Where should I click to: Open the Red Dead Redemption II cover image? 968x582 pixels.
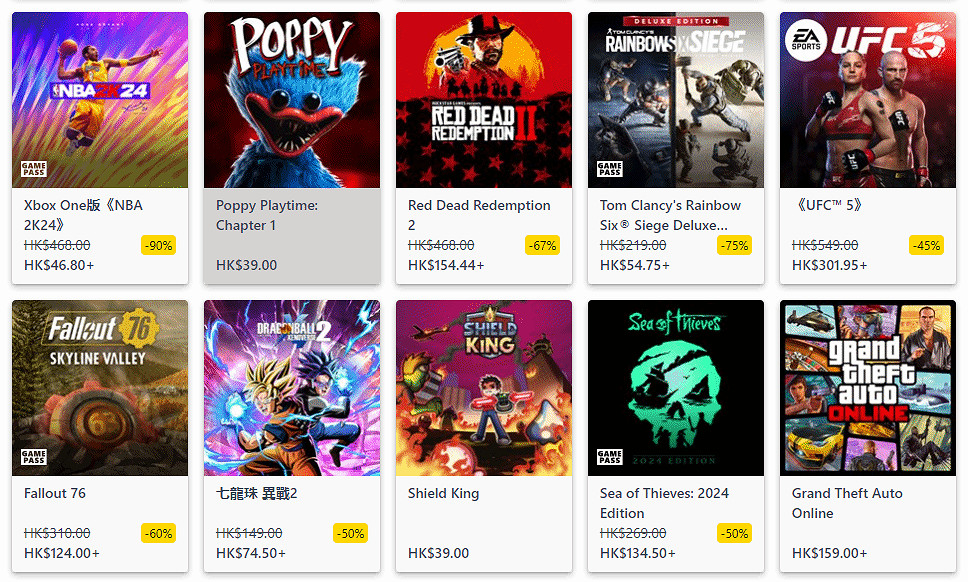tap(484, 100)
